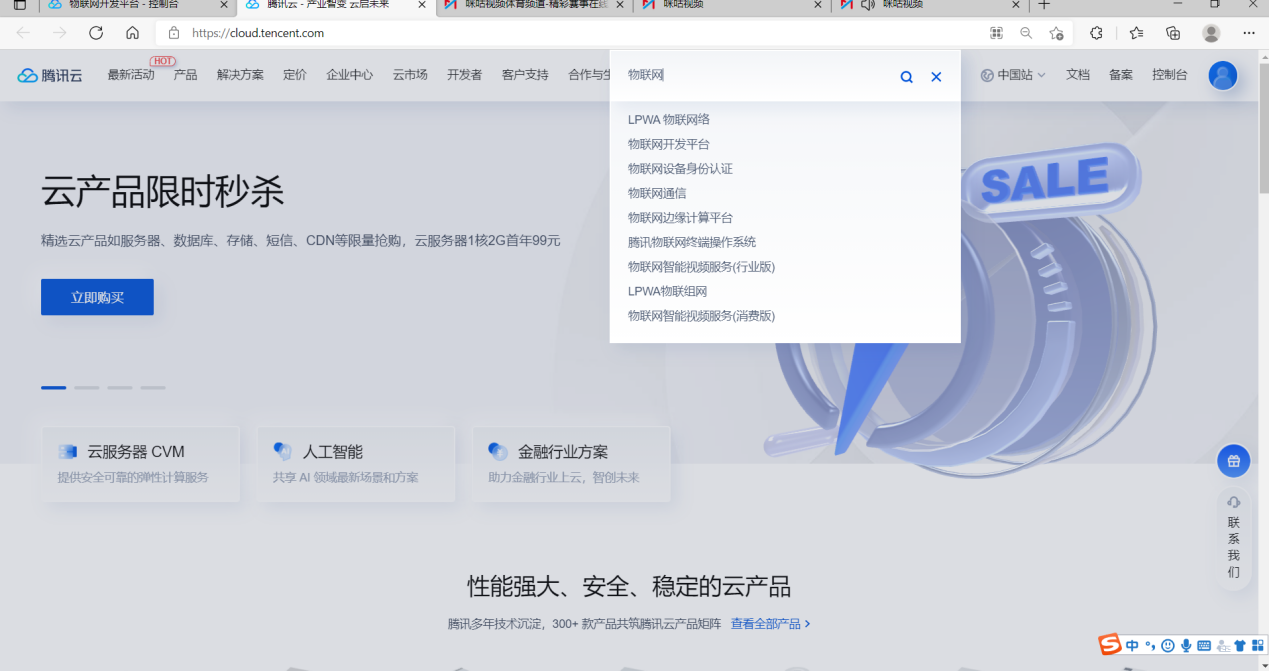Select the first blue carousel indicator
1269x671 pixels.
[54, 387]
